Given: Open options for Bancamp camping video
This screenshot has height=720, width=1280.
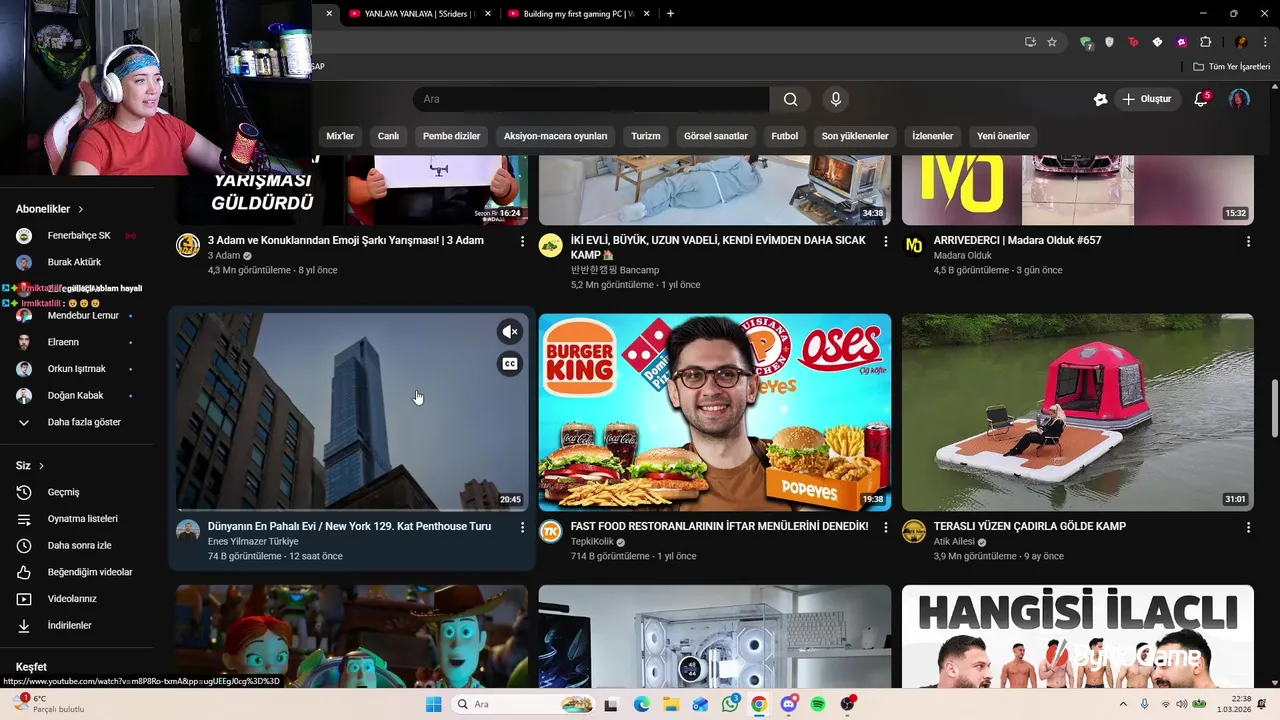Looking at the screenshot, I should point(885,241).
